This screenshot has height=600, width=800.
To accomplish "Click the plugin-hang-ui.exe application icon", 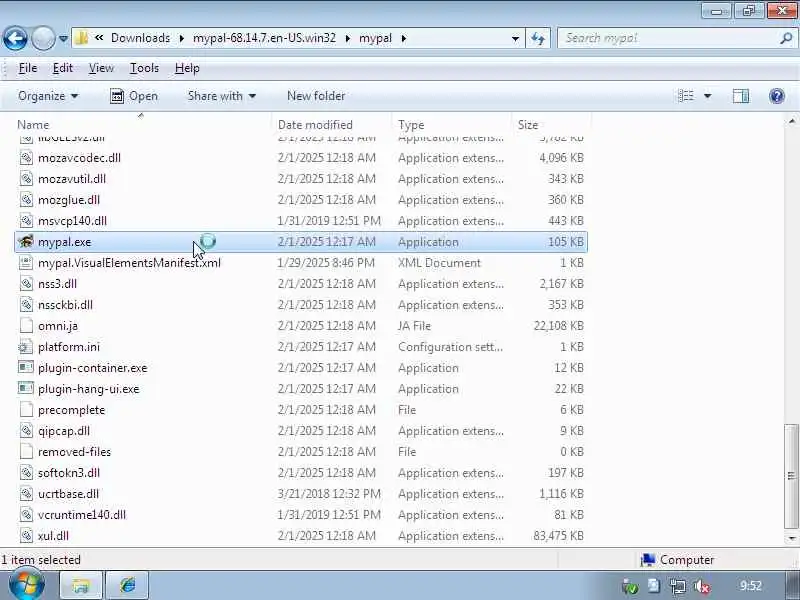I will (x=26, y=388).
